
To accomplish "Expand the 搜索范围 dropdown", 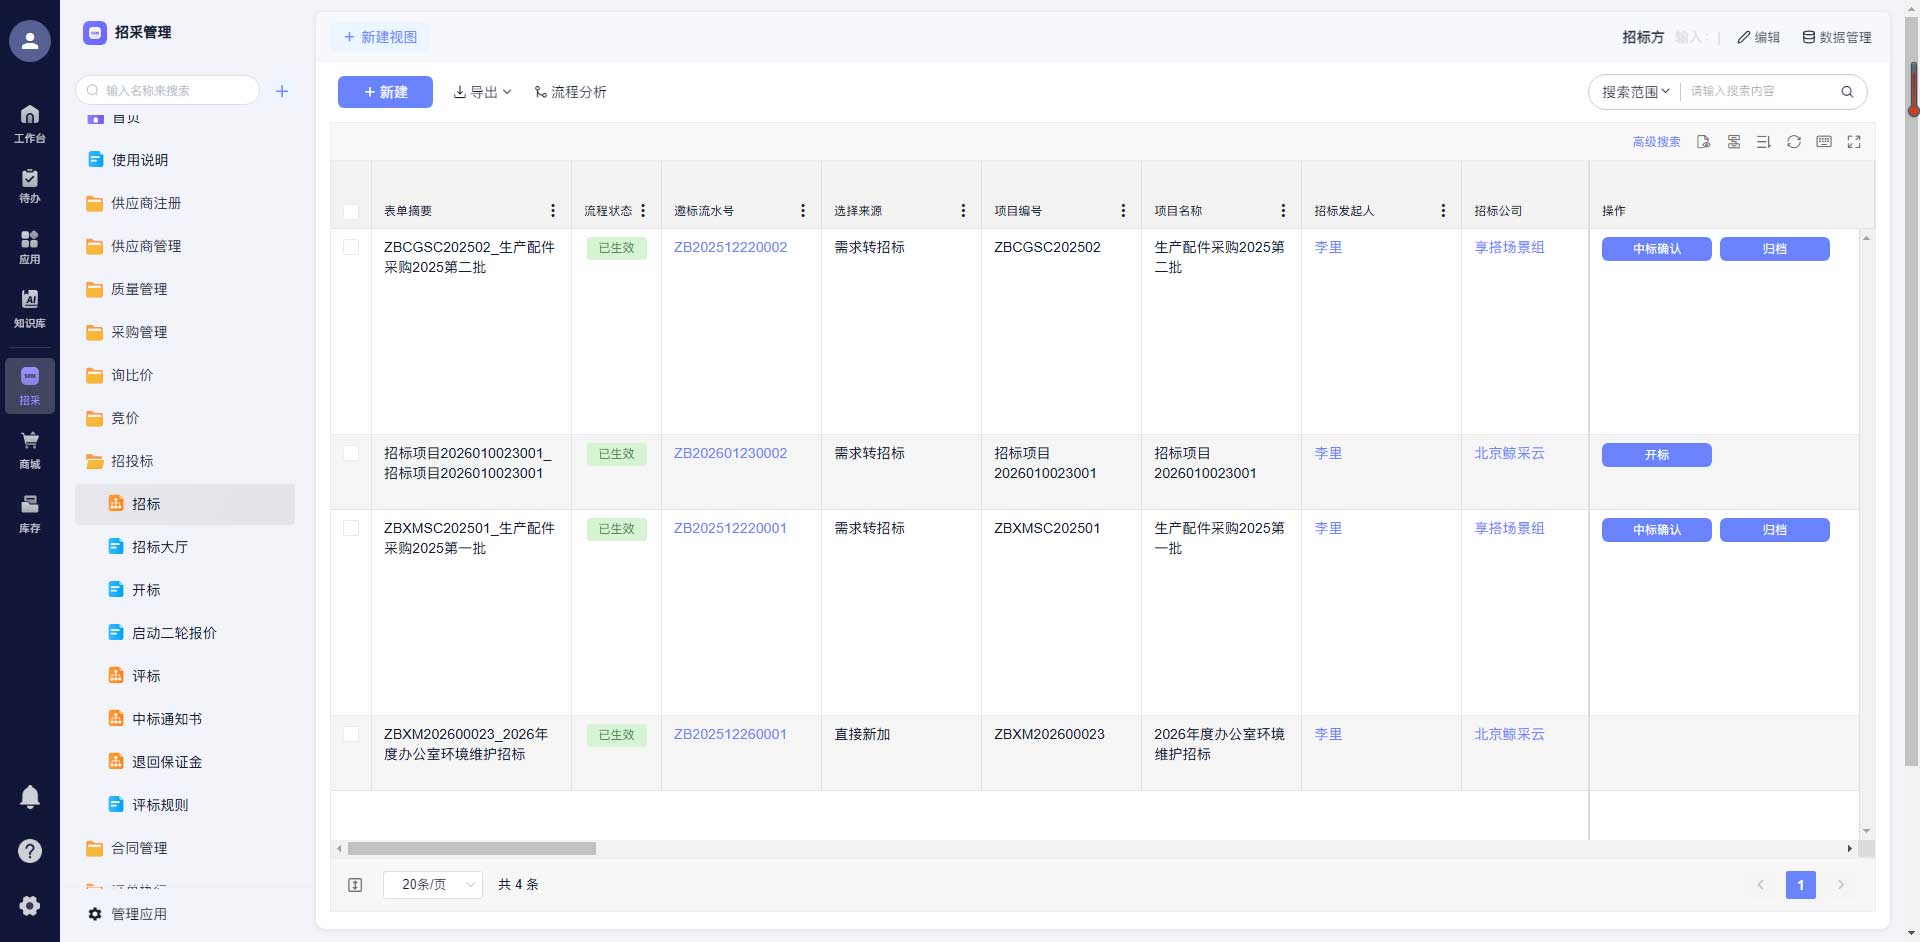I will coord(1635,92).
